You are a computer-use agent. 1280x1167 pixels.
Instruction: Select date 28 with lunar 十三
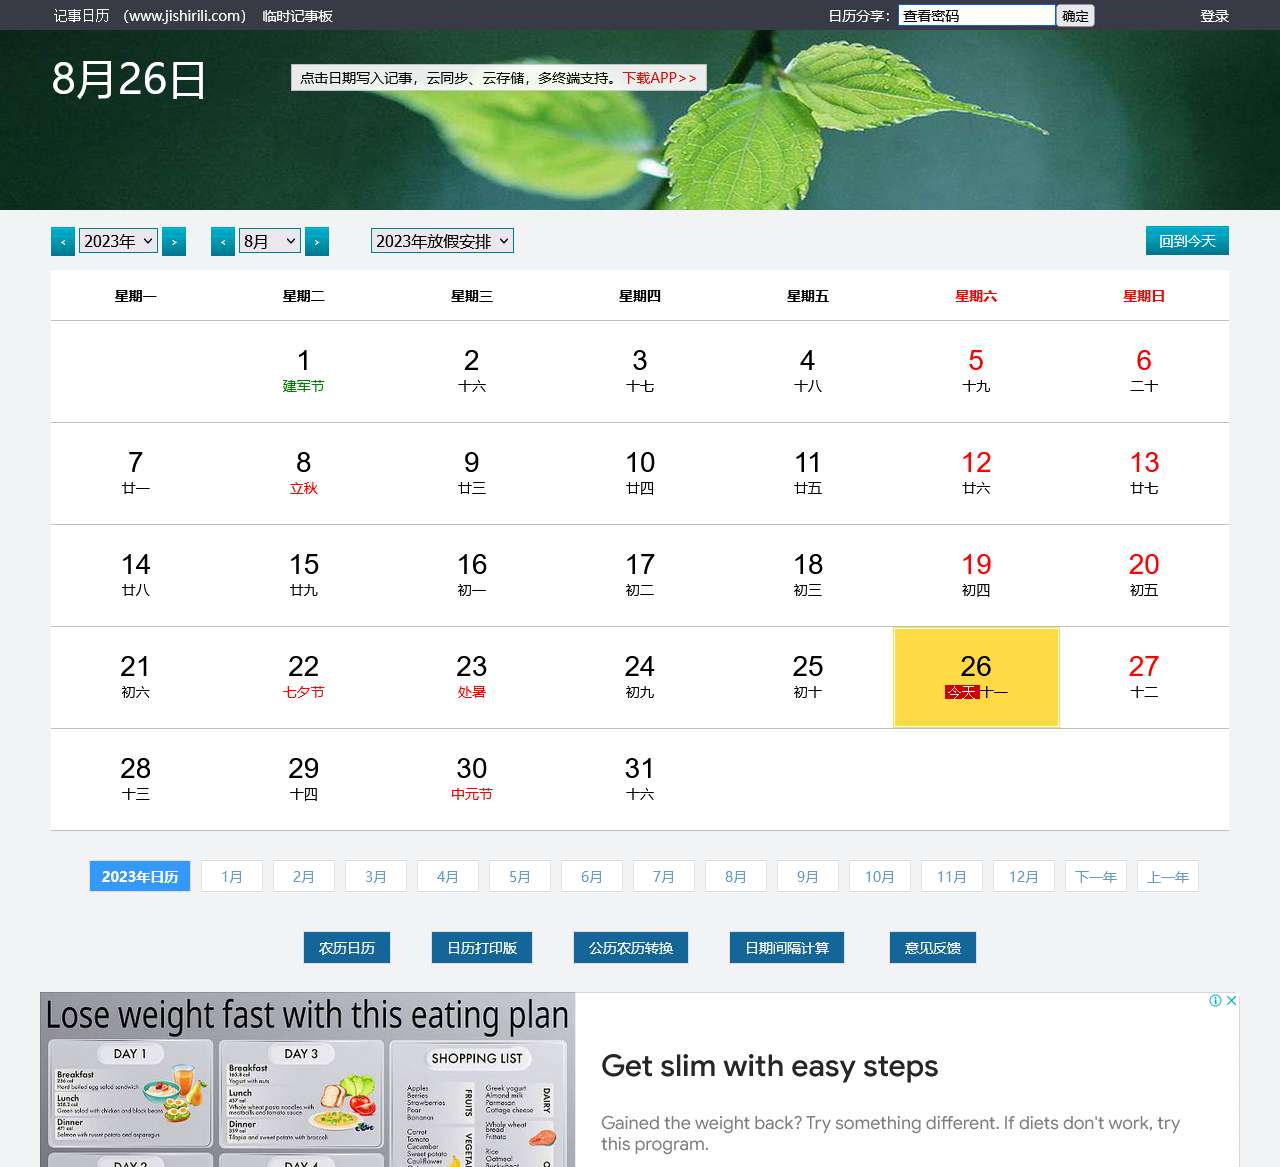pyautogui.click(x=136, y=779)
